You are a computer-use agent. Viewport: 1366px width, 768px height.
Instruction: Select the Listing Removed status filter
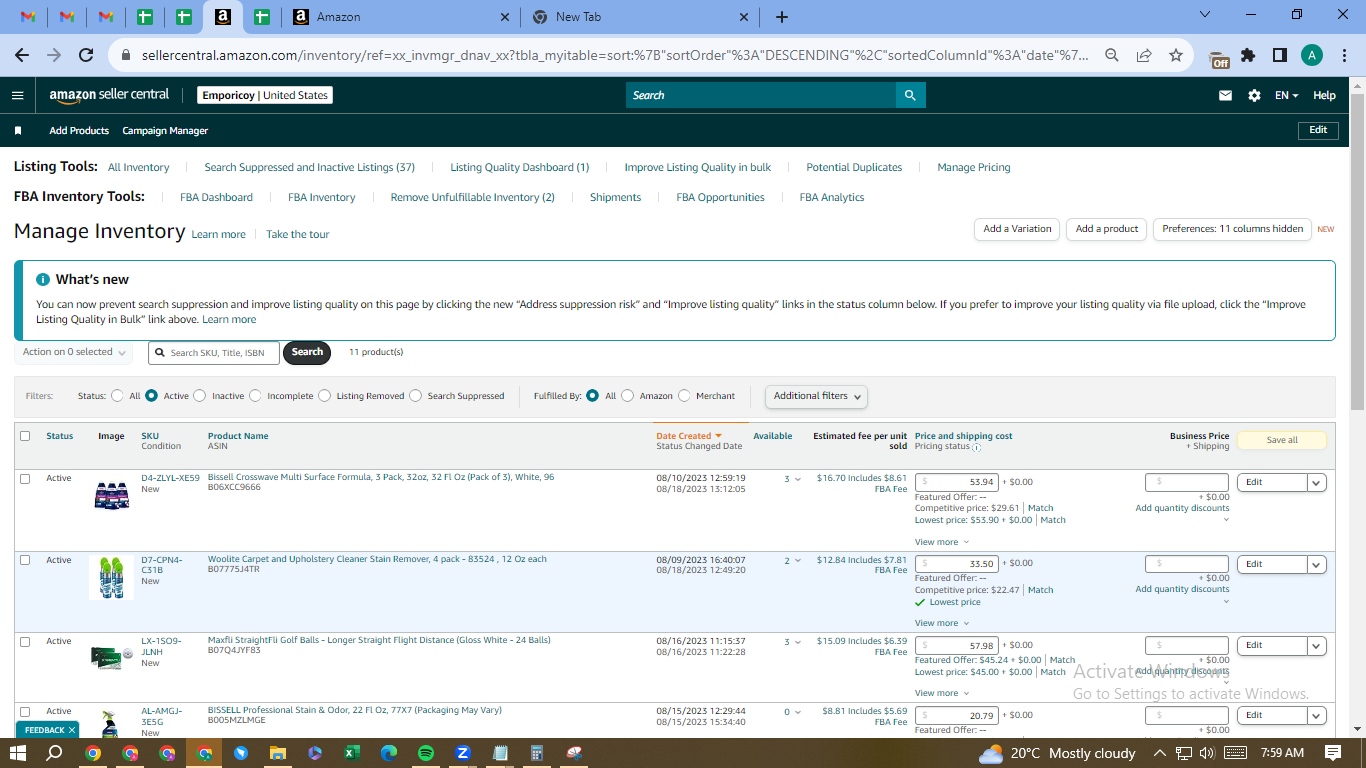point(324,396)
